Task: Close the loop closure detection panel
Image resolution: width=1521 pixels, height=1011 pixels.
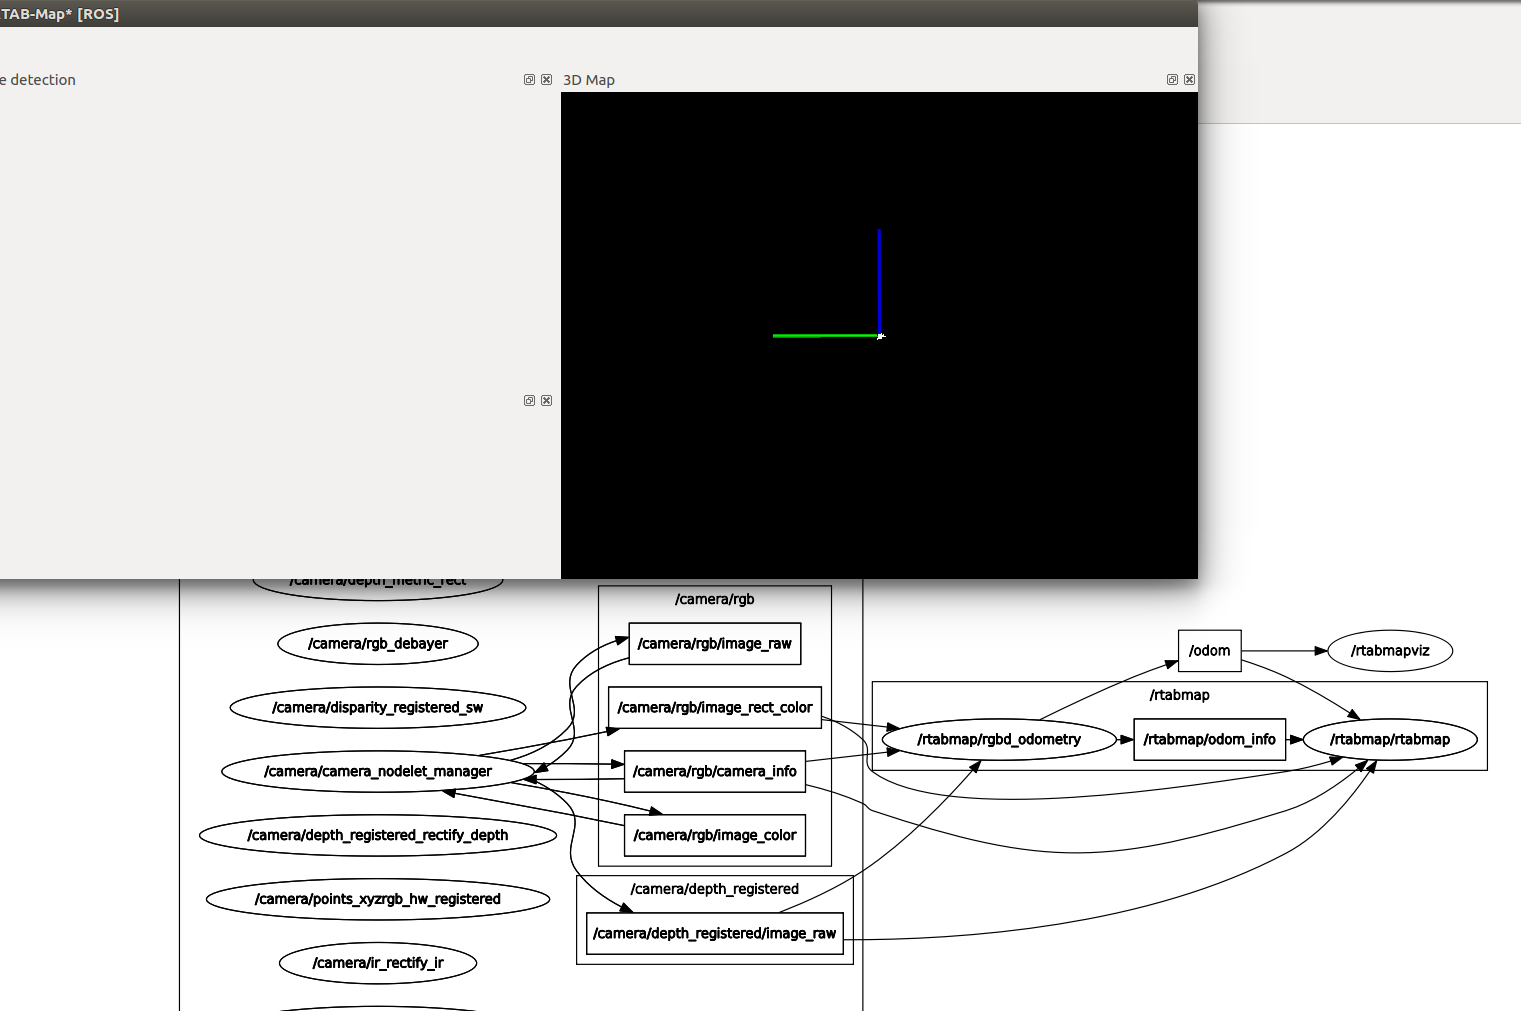Action: (546, 80)
